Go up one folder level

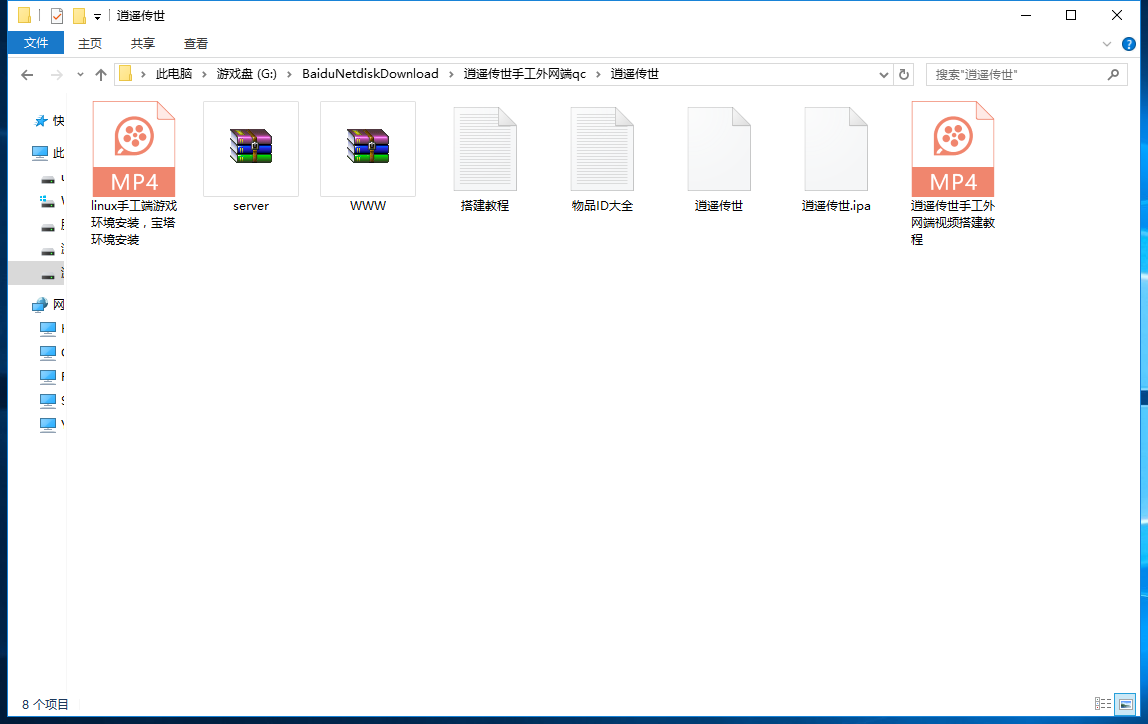click(101, 75)
